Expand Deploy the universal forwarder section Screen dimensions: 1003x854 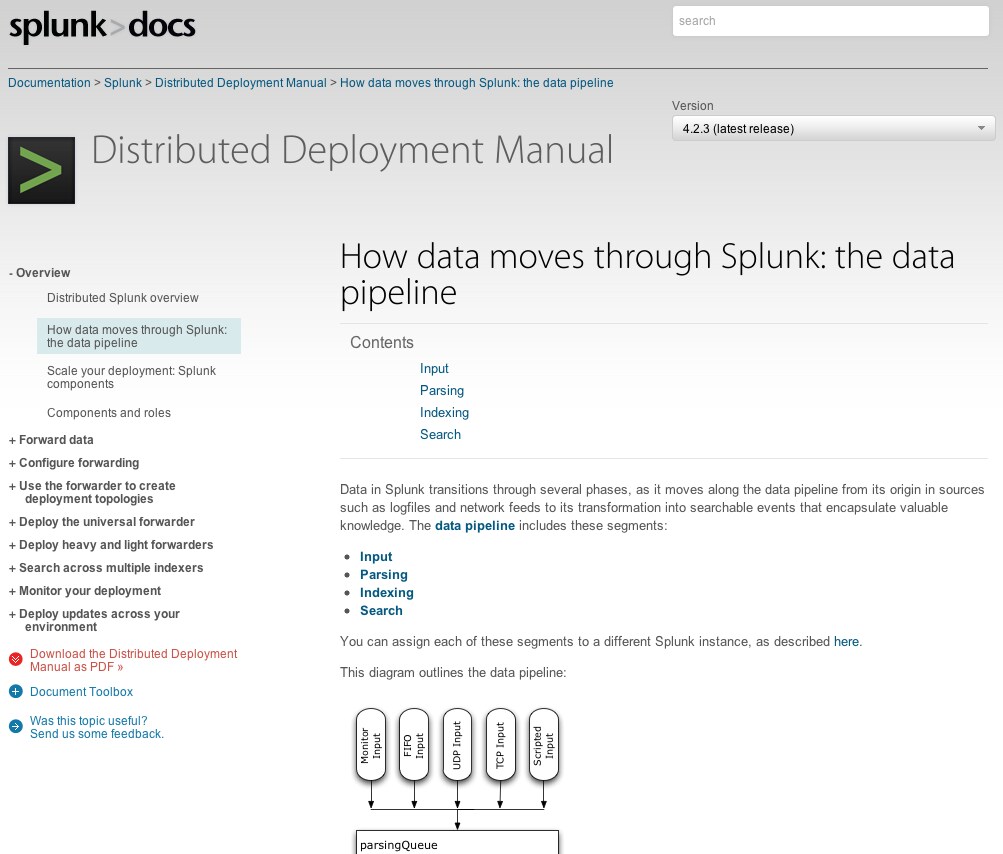click(102, 521)
